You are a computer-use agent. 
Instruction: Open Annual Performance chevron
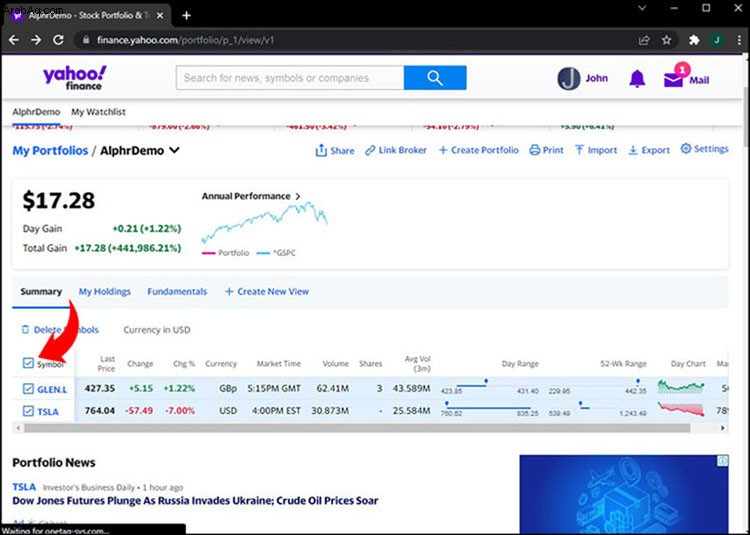[x=298, y=197]
